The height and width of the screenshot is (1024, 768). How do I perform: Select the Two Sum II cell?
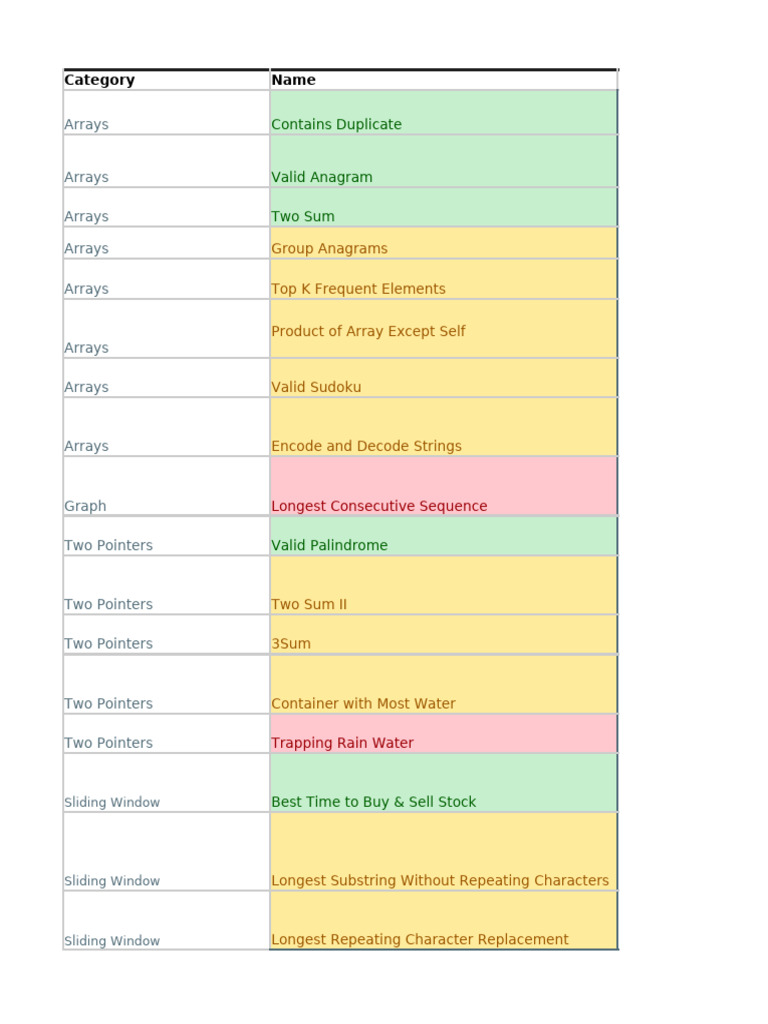[x=310, y=604]
